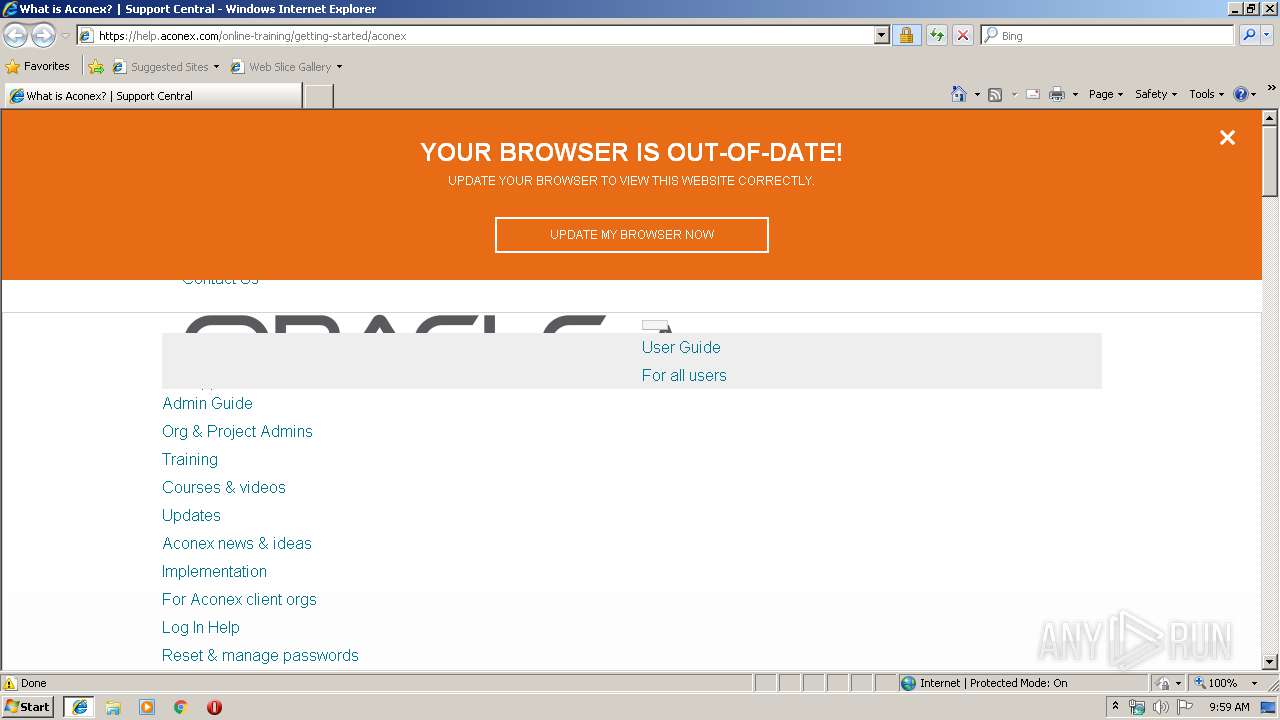
Task: Open the For Aconex client orgs link
Action: click(x=239, y=599)
